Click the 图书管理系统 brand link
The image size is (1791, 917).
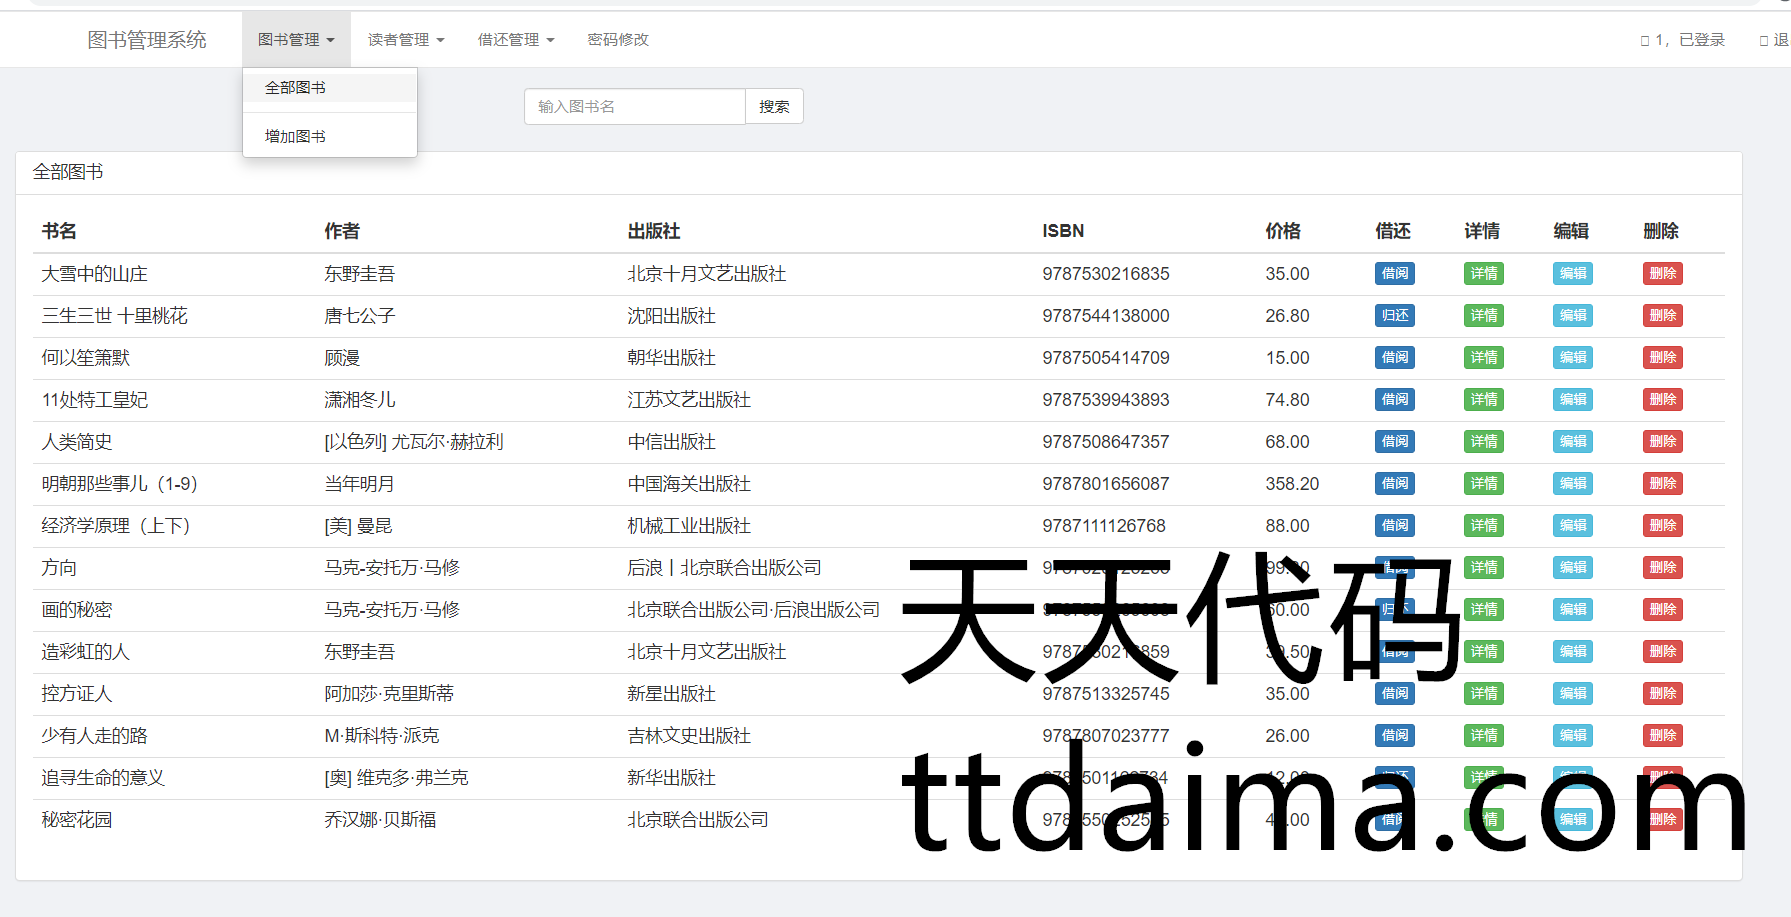(147, 40)
